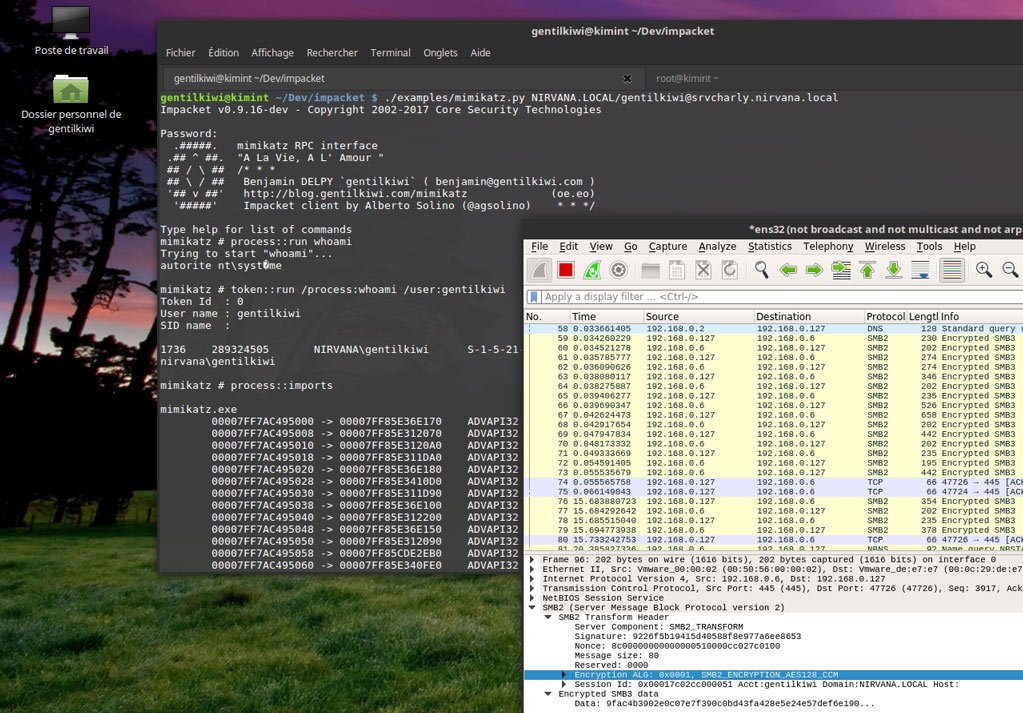Click in the display filter field
Image resolution: width=1023 pixels, height=713 pixels.
click(x=783, y=297)
